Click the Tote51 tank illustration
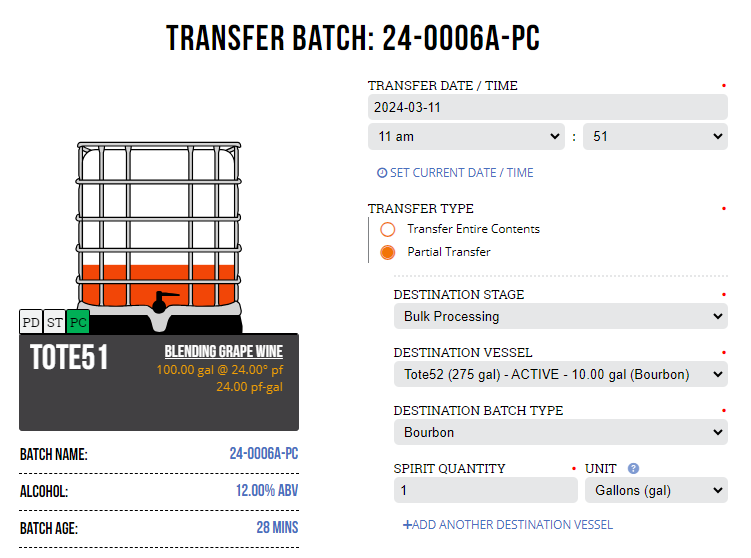The image size is (751, 558). 159,237
